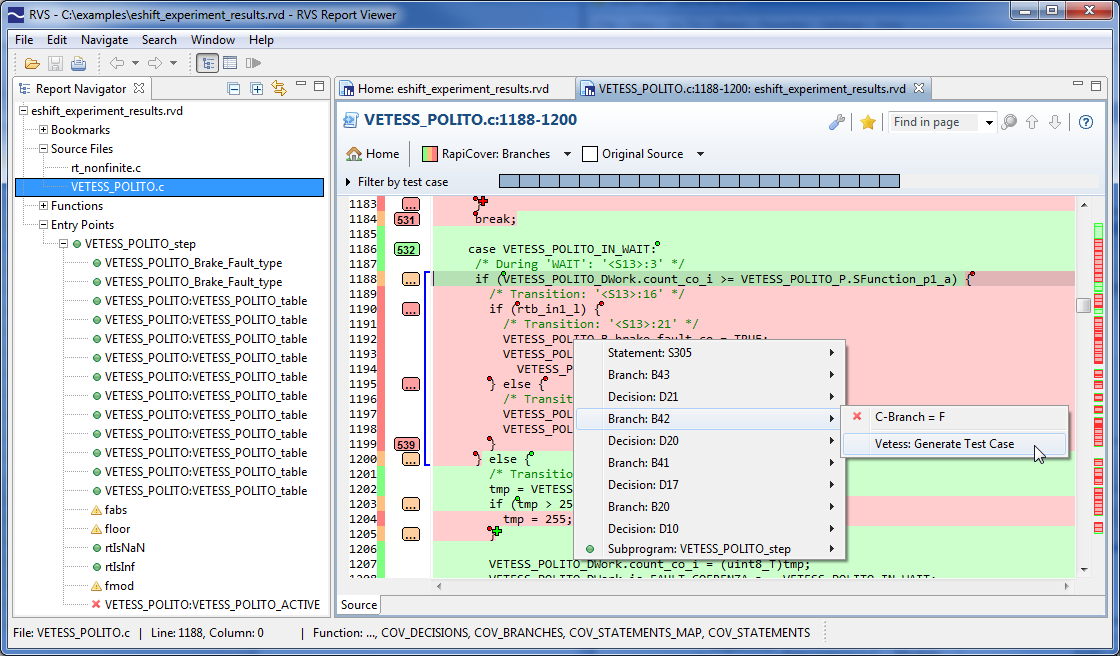The width and height of the screenshot is (1120, 656).
Task: Click the Print icon in toolbar
Action: tap(79, 64)
